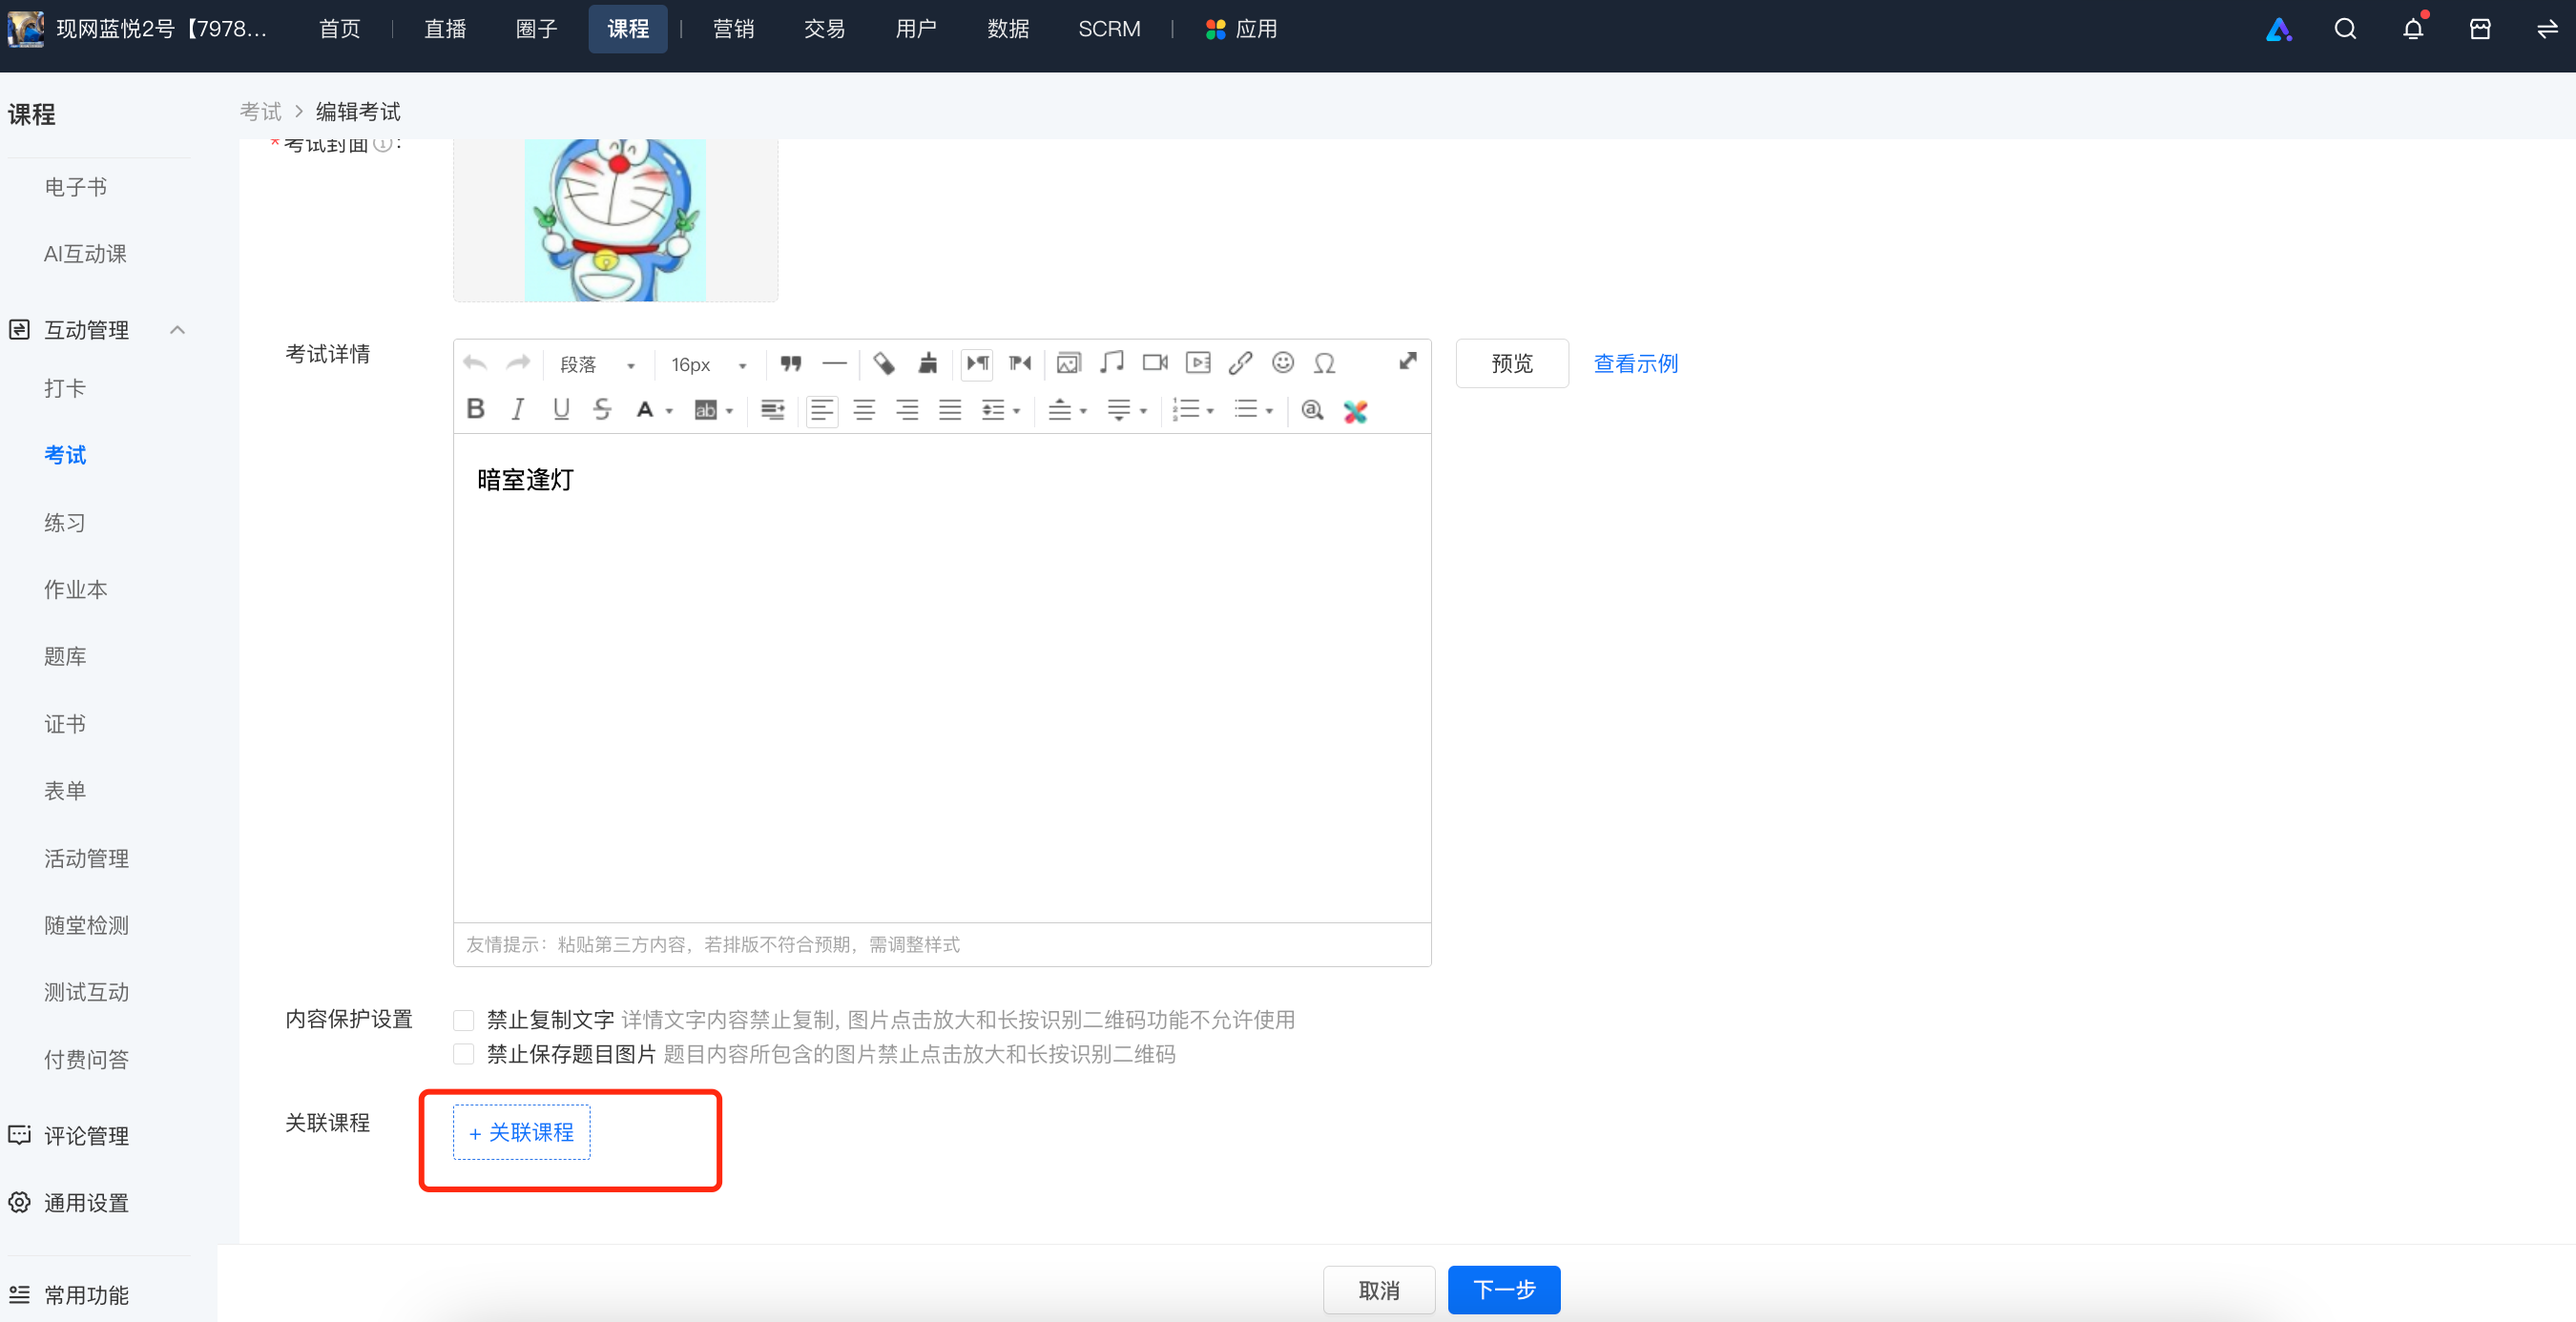Insert horizontal line in editor

pyautogui.click(x=834, y=363)
